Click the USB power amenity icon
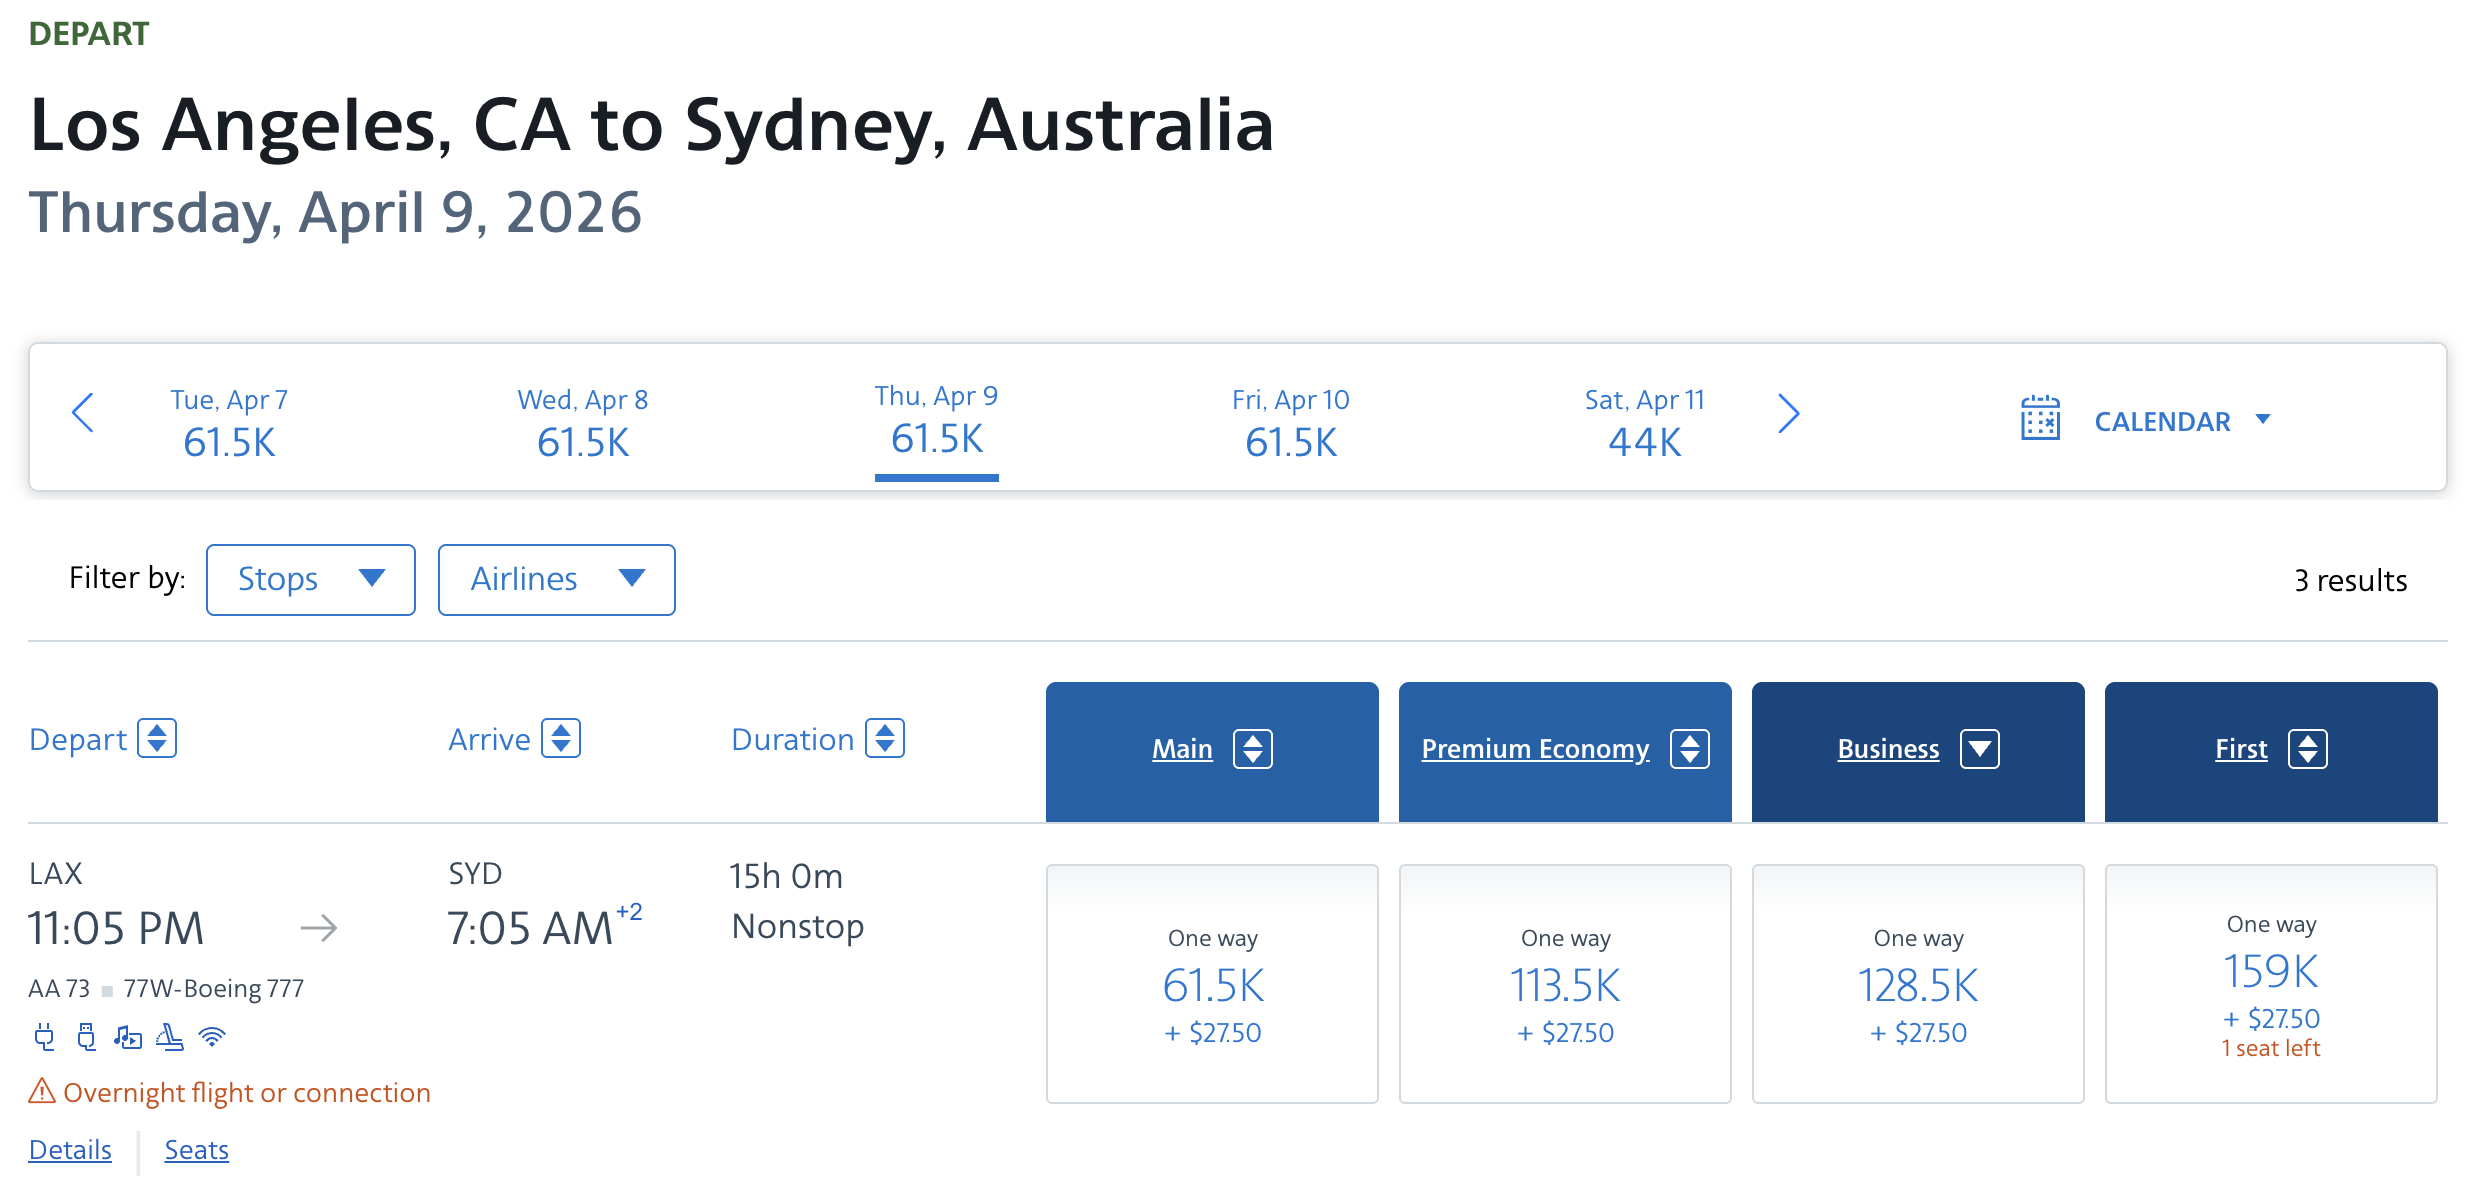This screenshot has width=2474, height=1182. click(87, 1037)
